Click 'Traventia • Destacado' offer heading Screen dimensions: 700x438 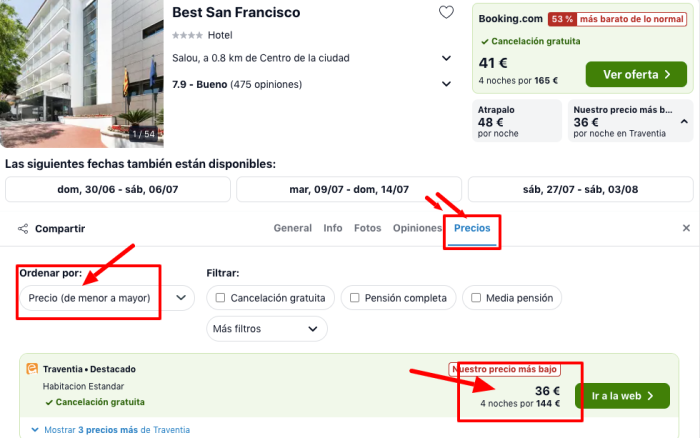(x=89, y=369)
